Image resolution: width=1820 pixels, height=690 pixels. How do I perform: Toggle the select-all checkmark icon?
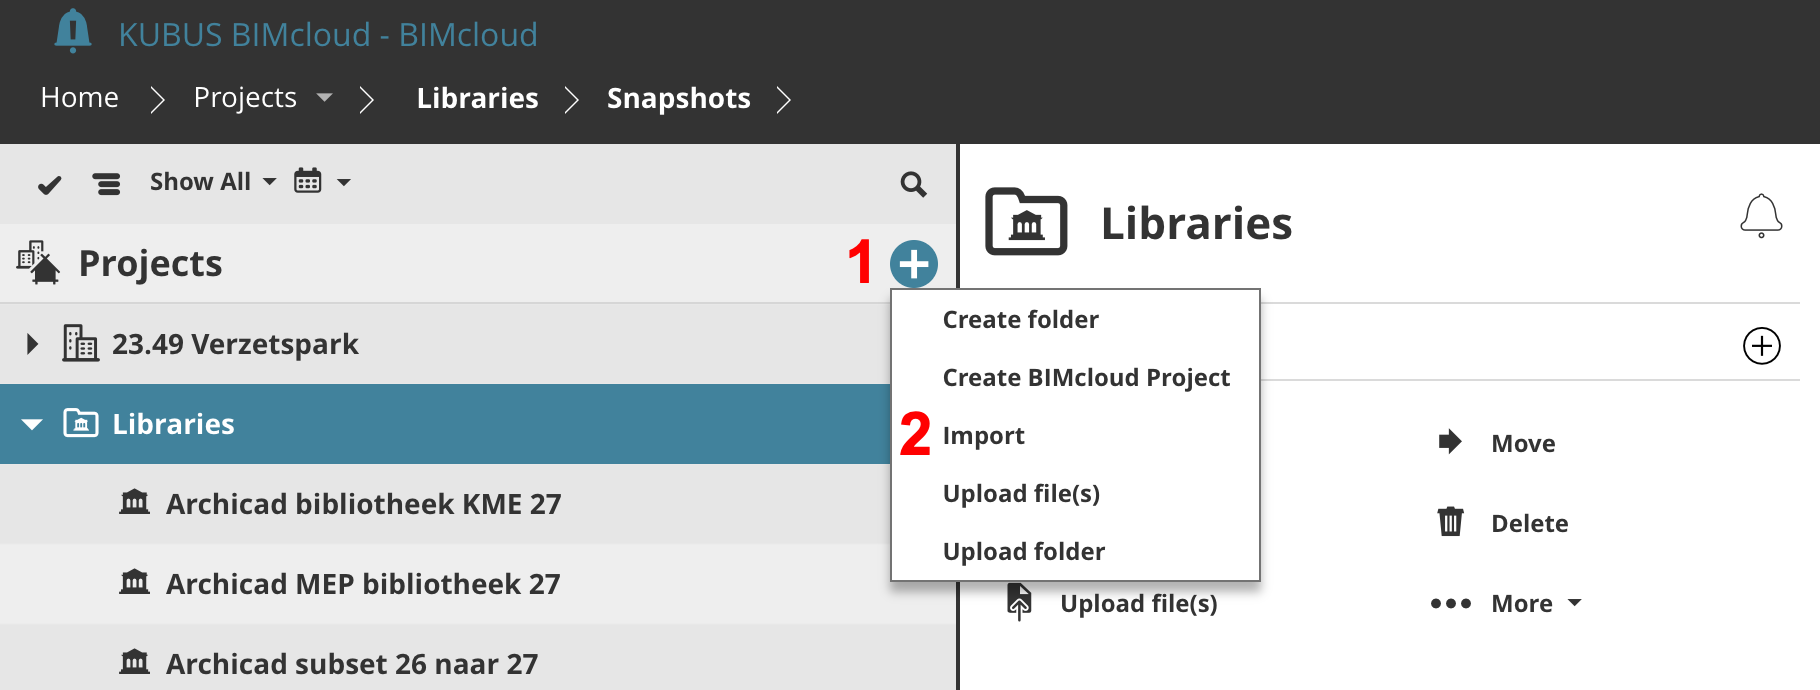[49, 184]
